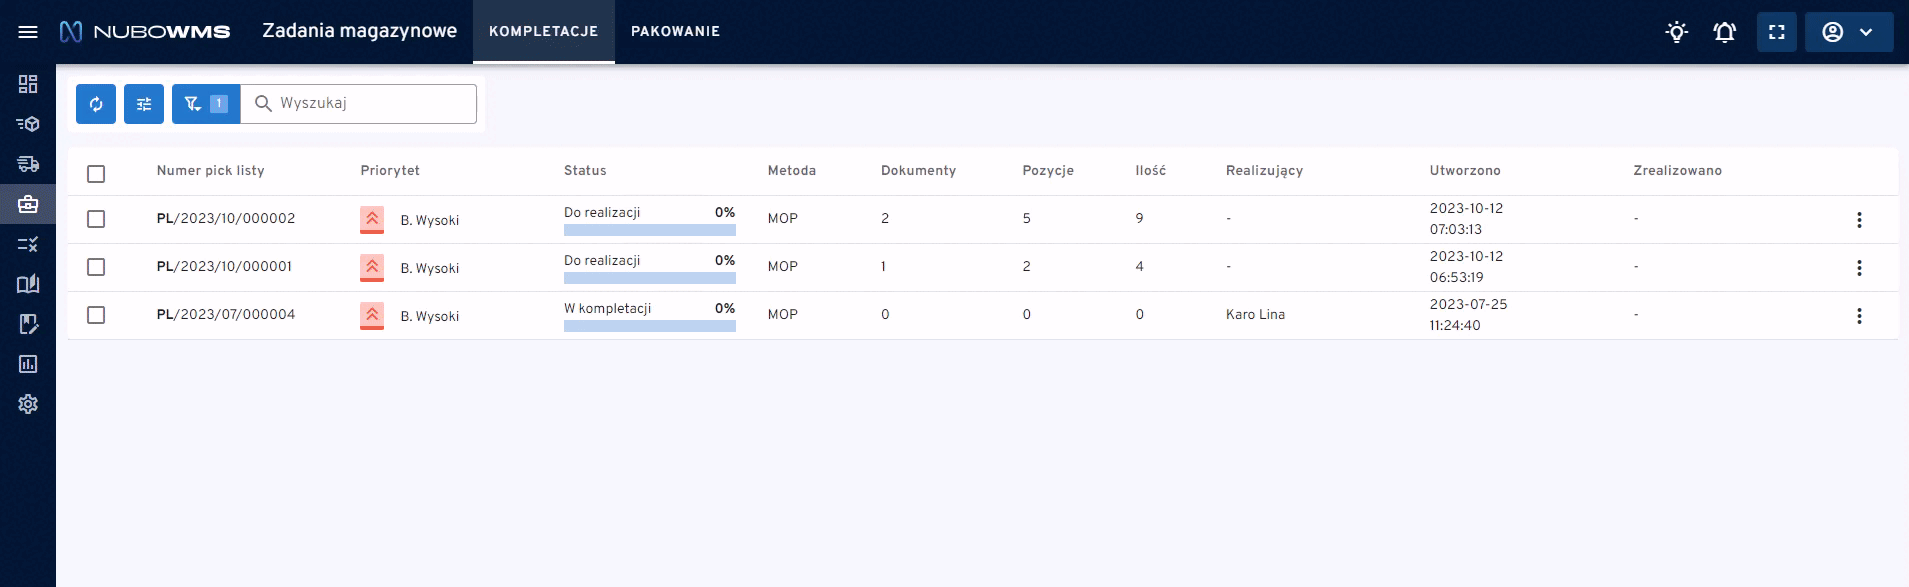Open the filter button with badge 1

click(x=205, y=104)
